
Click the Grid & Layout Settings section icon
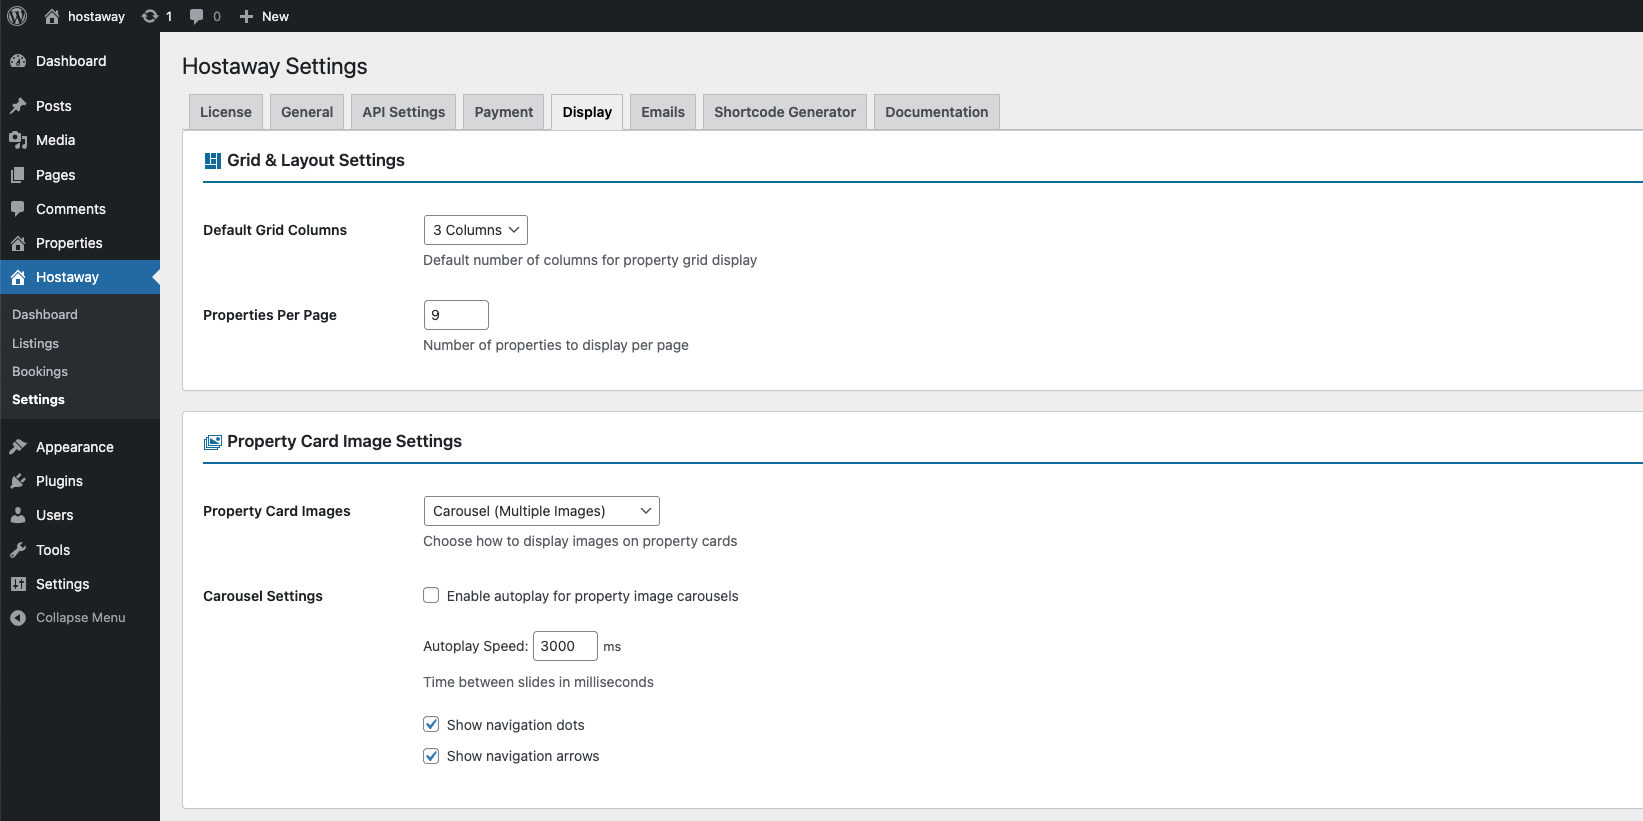click(x=213, y=160)
